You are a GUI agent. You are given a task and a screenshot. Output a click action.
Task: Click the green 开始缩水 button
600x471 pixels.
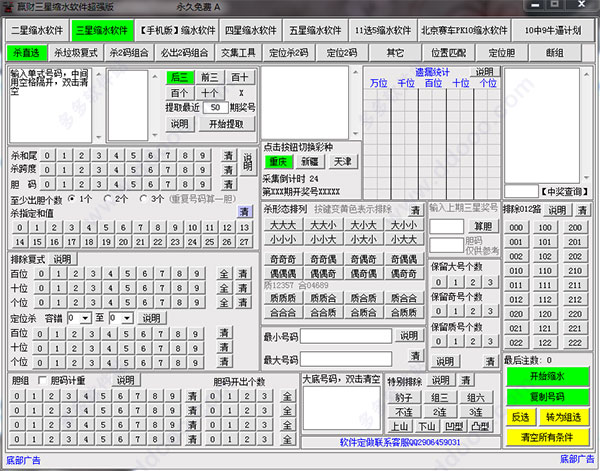[547, 376]
